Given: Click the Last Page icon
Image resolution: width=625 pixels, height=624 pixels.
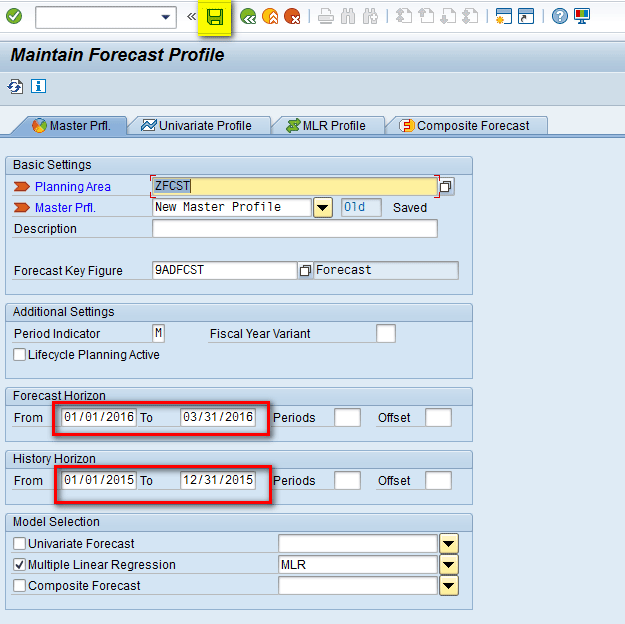Looking at the screenshot, I should [470, 17].
